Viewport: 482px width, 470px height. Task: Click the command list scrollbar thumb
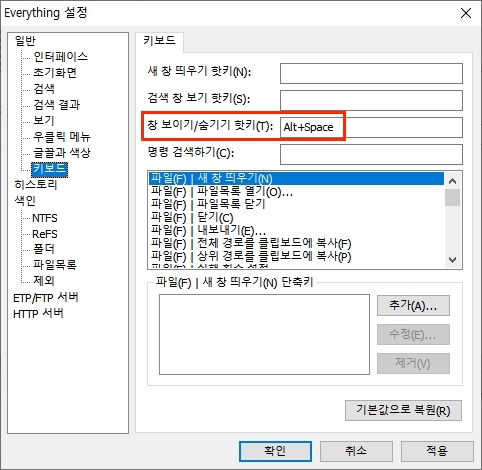click(x=452, y=197)
